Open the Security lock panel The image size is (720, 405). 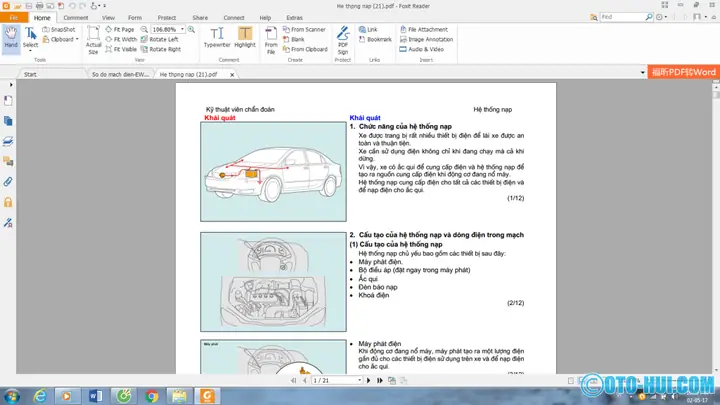click(8, 202)
